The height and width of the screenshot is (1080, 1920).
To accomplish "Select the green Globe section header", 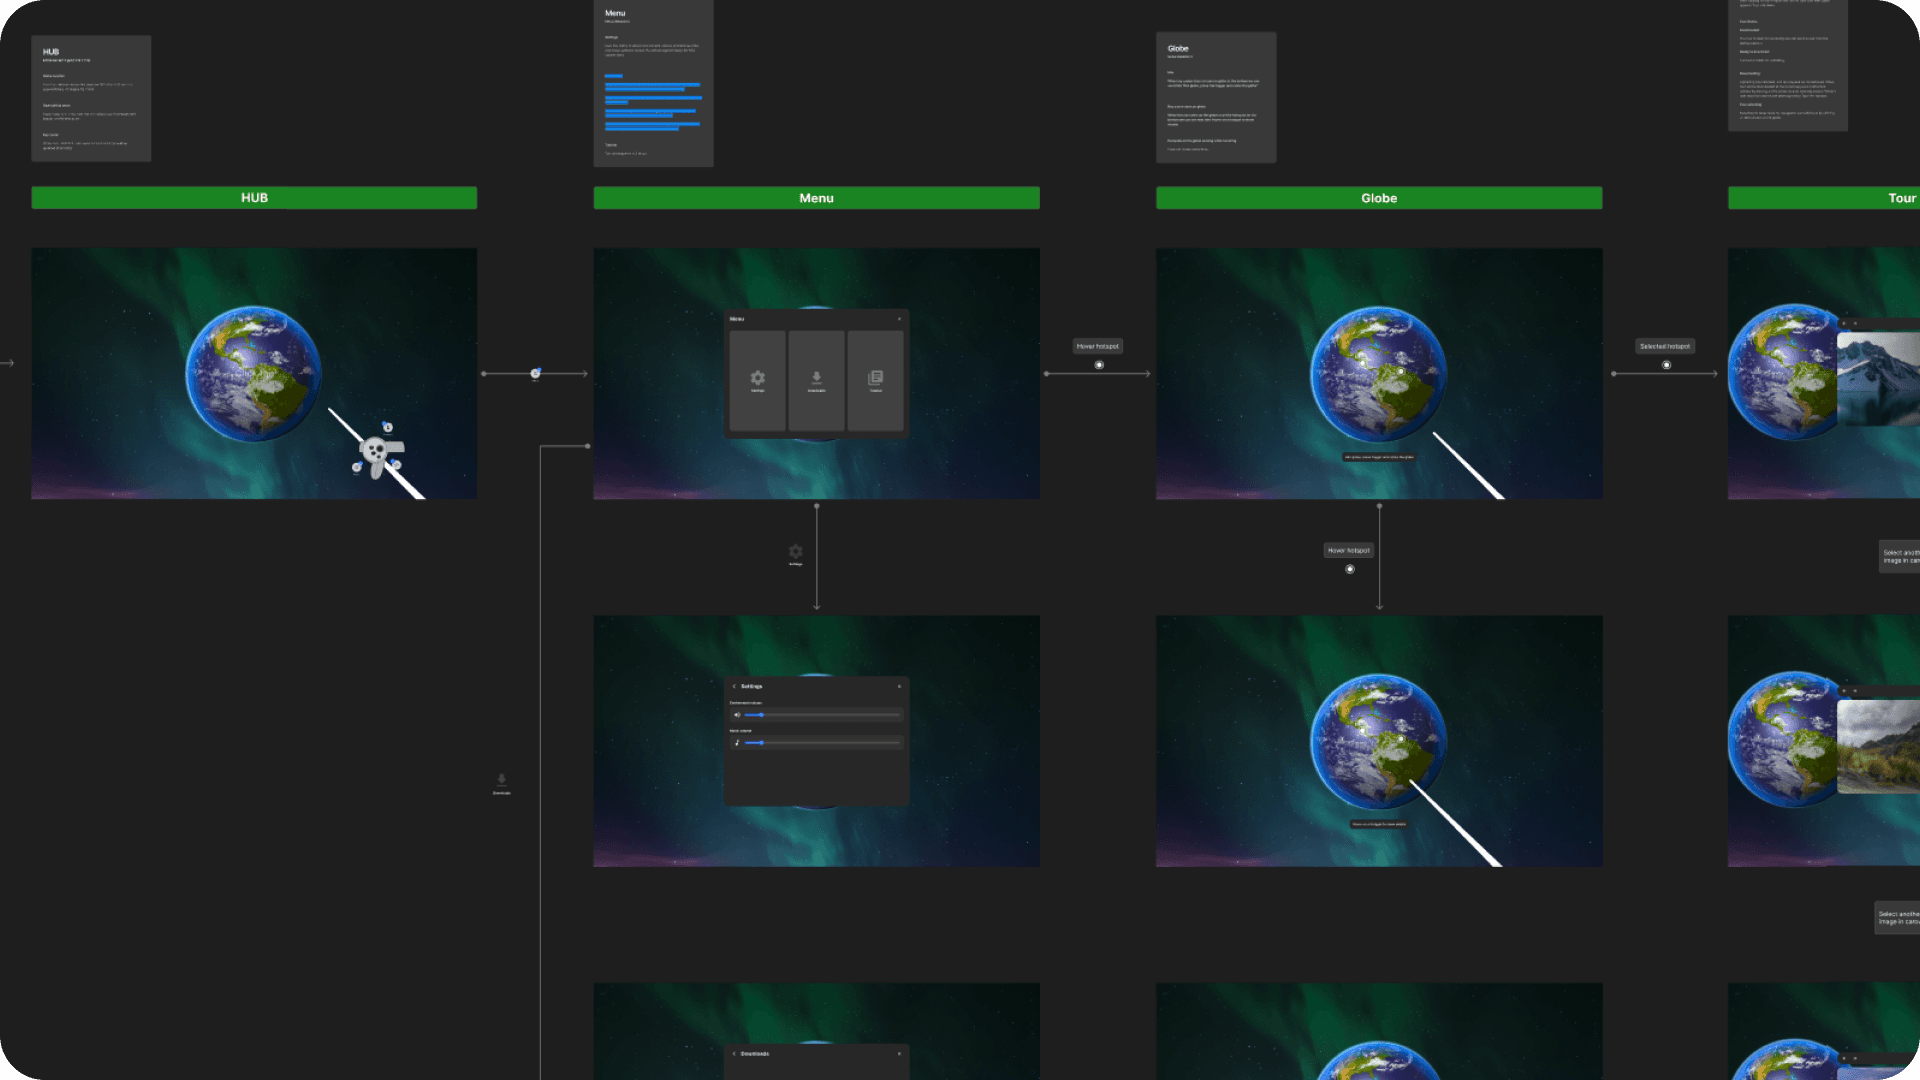I will [1379, 198].
